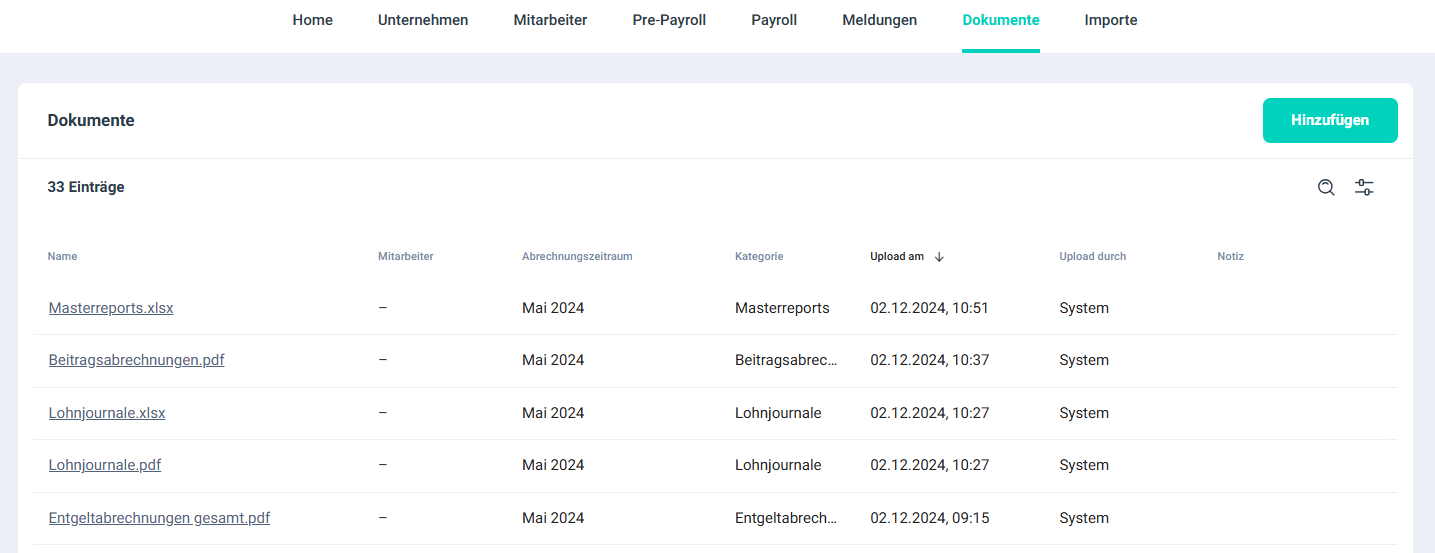Screen dimensions: 1435x553
Task: Open the Meldungen tab
Action: (879, 20)
